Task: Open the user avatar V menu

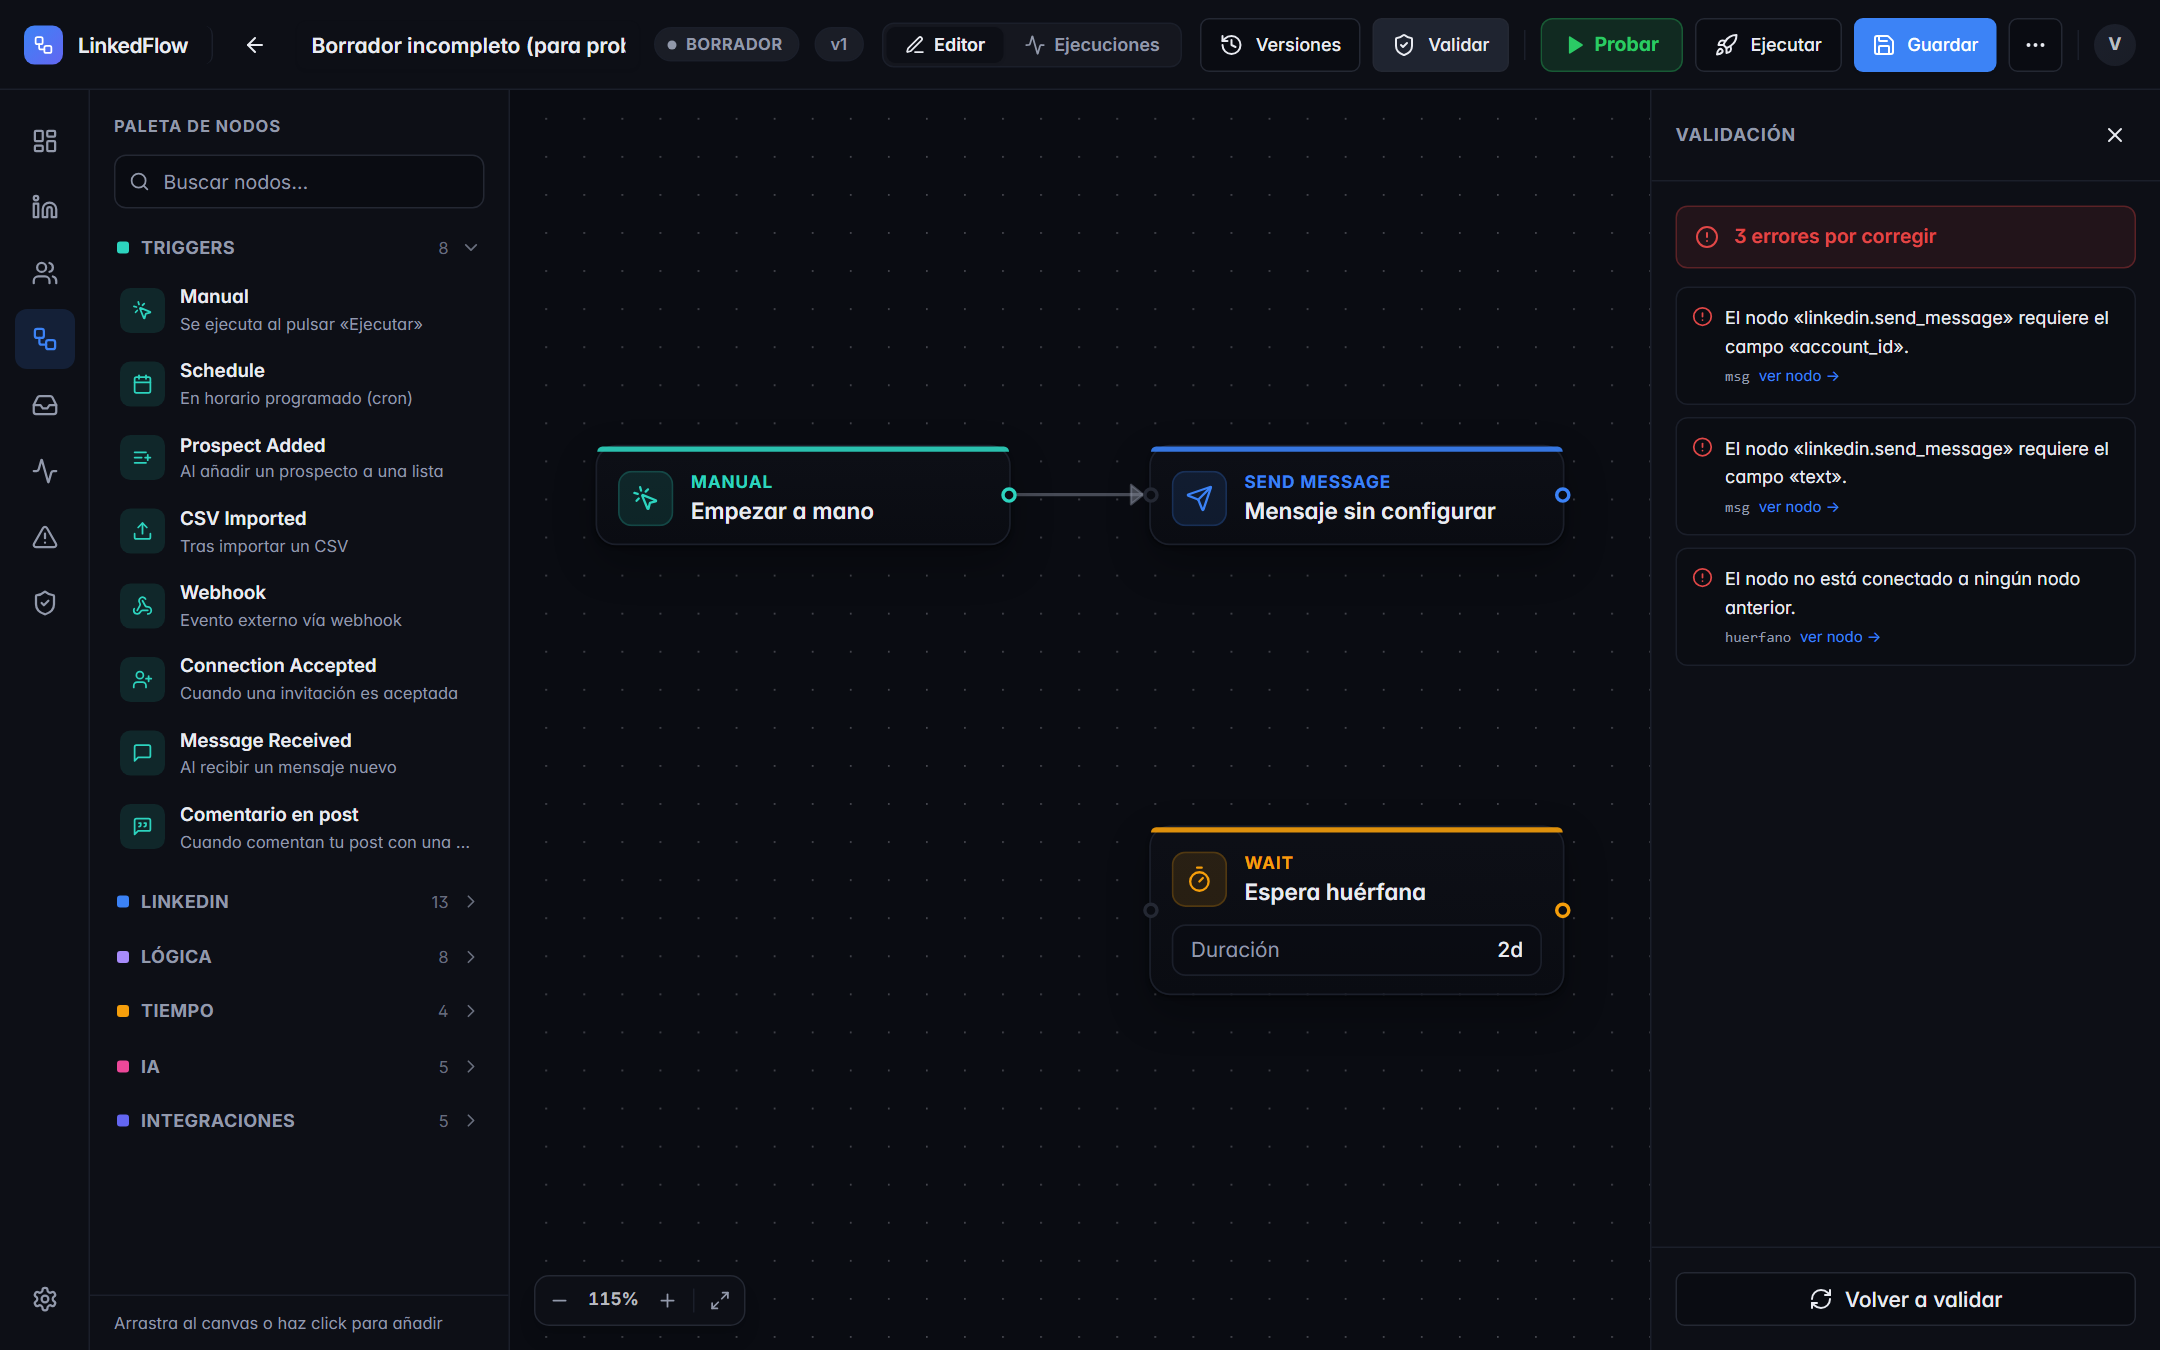Action: pyautogui.click(x=2114, y=45)
